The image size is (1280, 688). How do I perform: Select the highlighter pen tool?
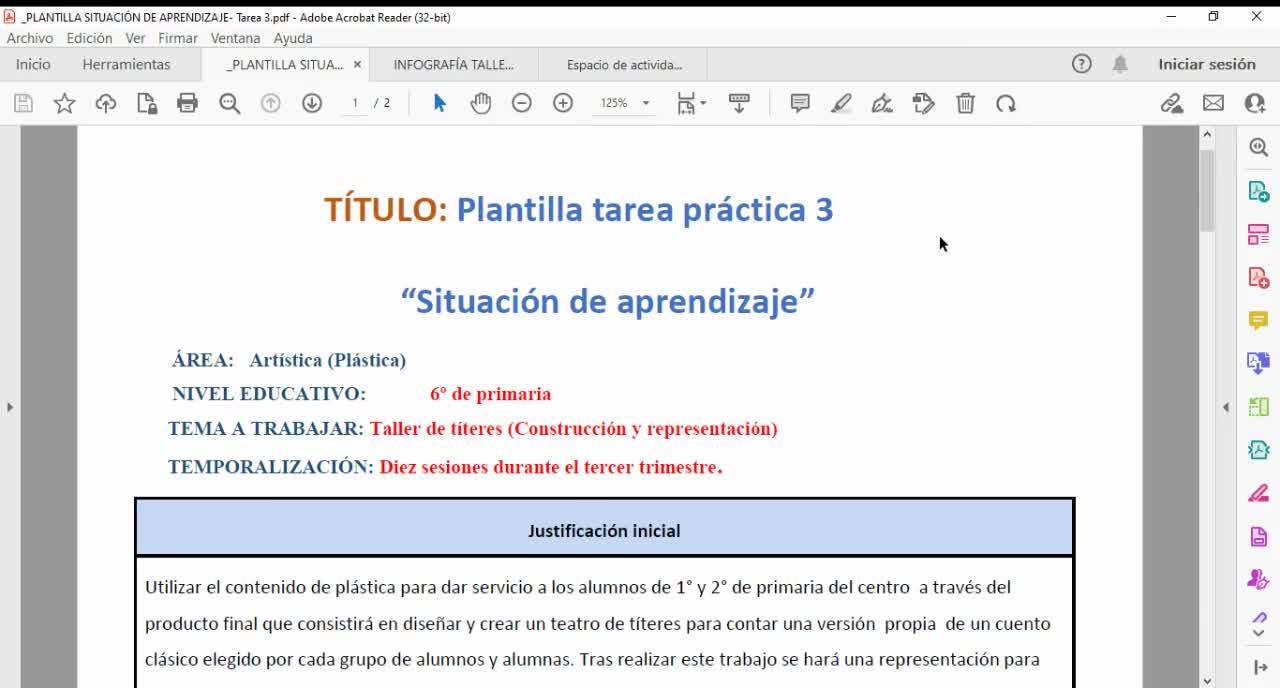click(x=841, y=103)
